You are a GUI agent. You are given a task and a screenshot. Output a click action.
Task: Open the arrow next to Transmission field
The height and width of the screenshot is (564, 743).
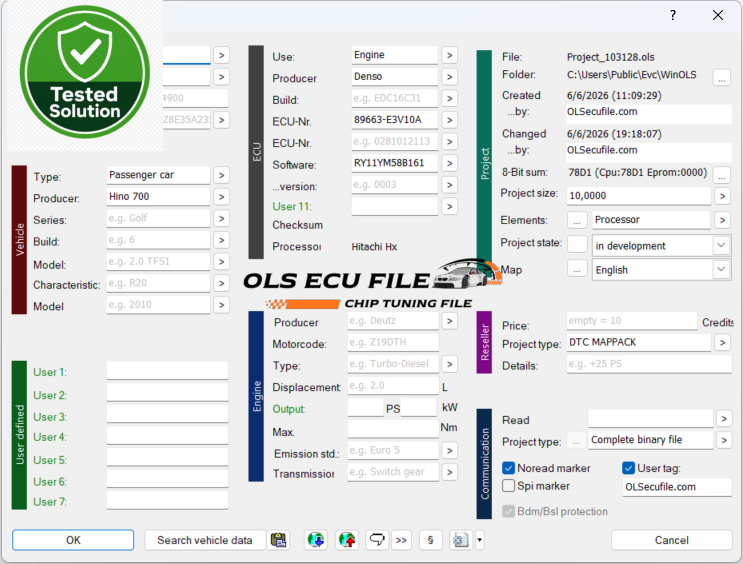[450, 472]
